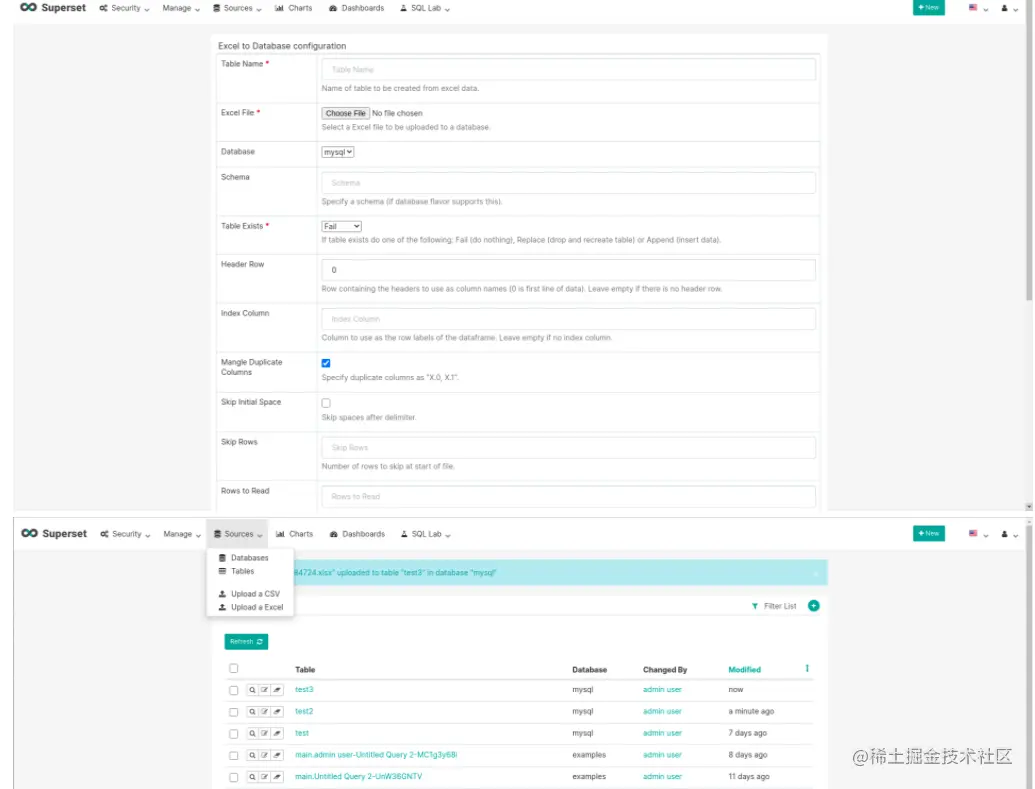Image resolution: width=1035 pixels, height=789 pixels.
Task: Click the vertical scrollbar of the form page
Action: click(x=1029, y=152)
